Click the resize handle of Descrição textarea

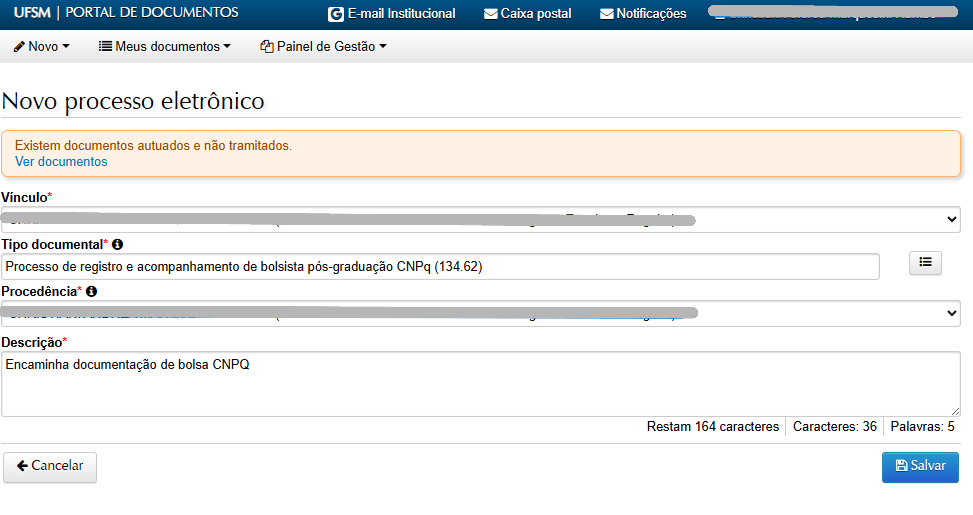click(955, 411)
